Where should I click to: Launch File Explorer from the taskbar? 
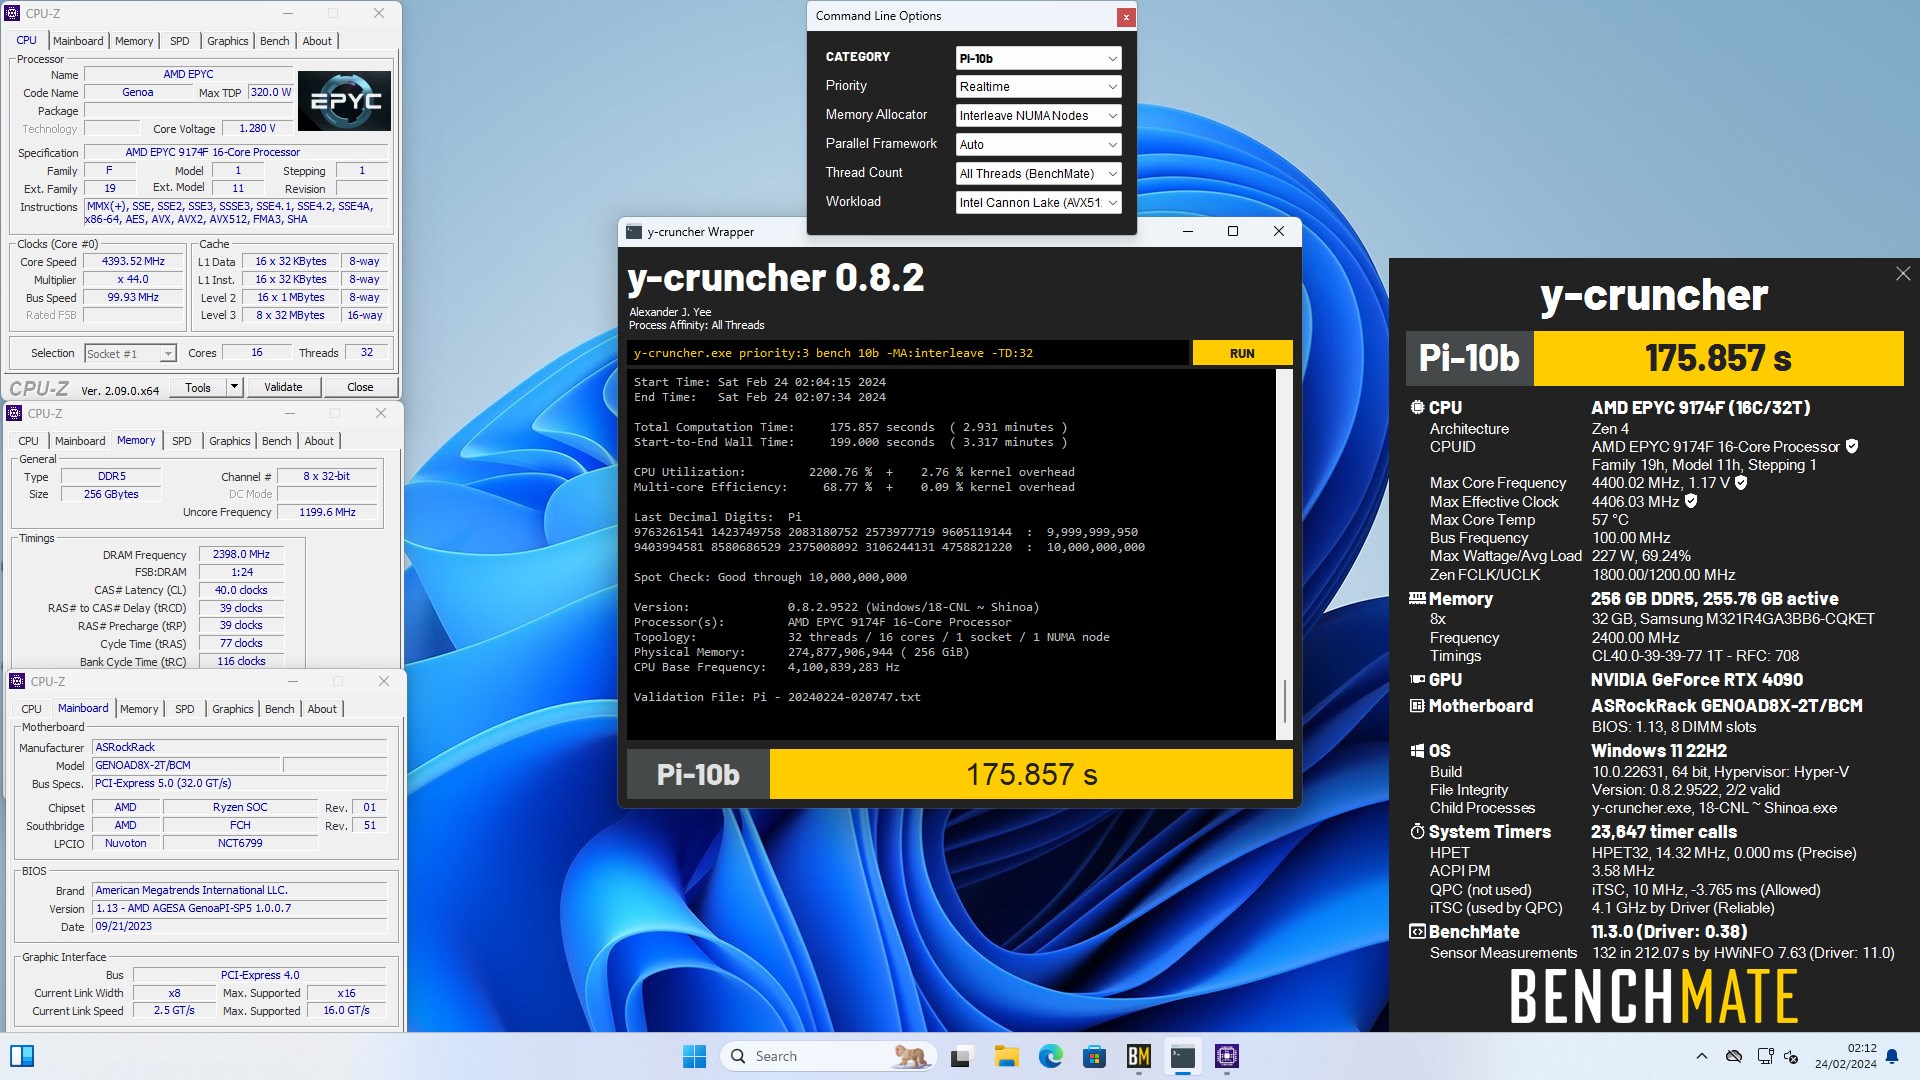point(1006,1056)
